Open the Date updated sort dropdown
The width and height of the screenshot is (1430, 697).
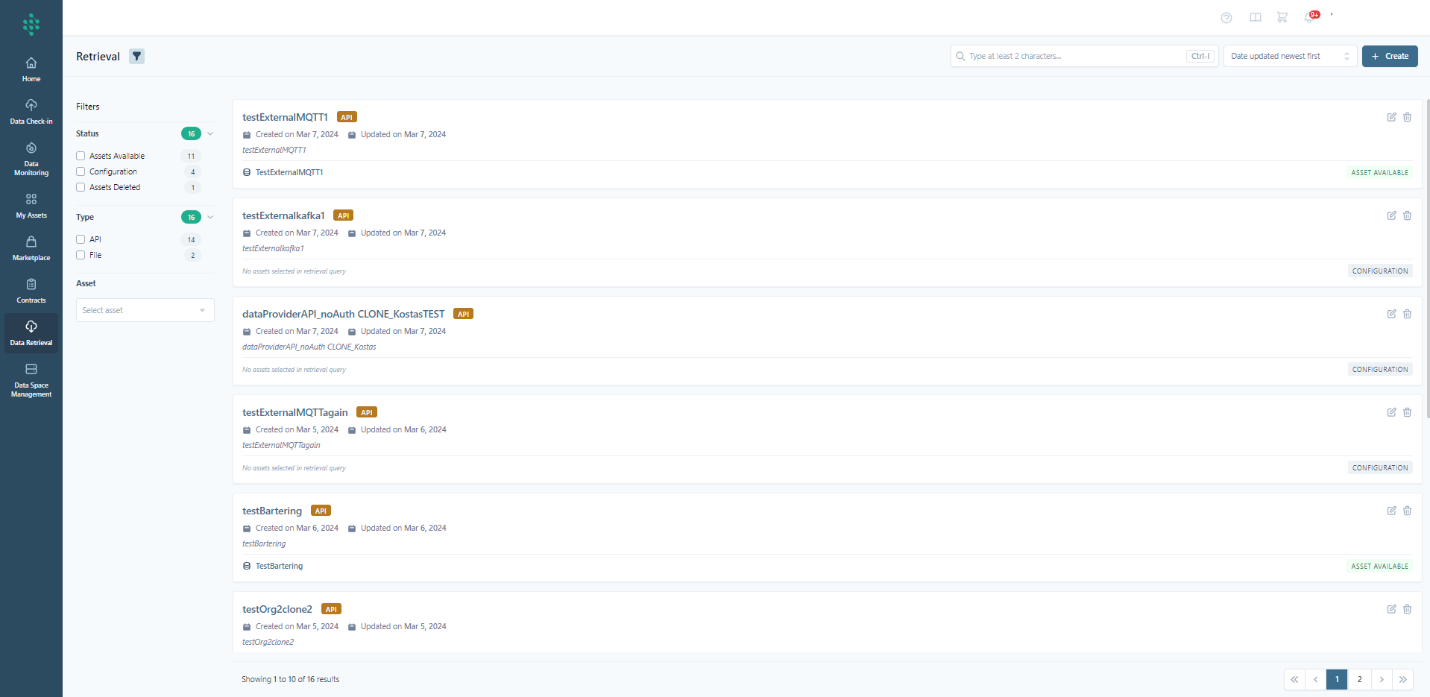tap(1289, 56)
